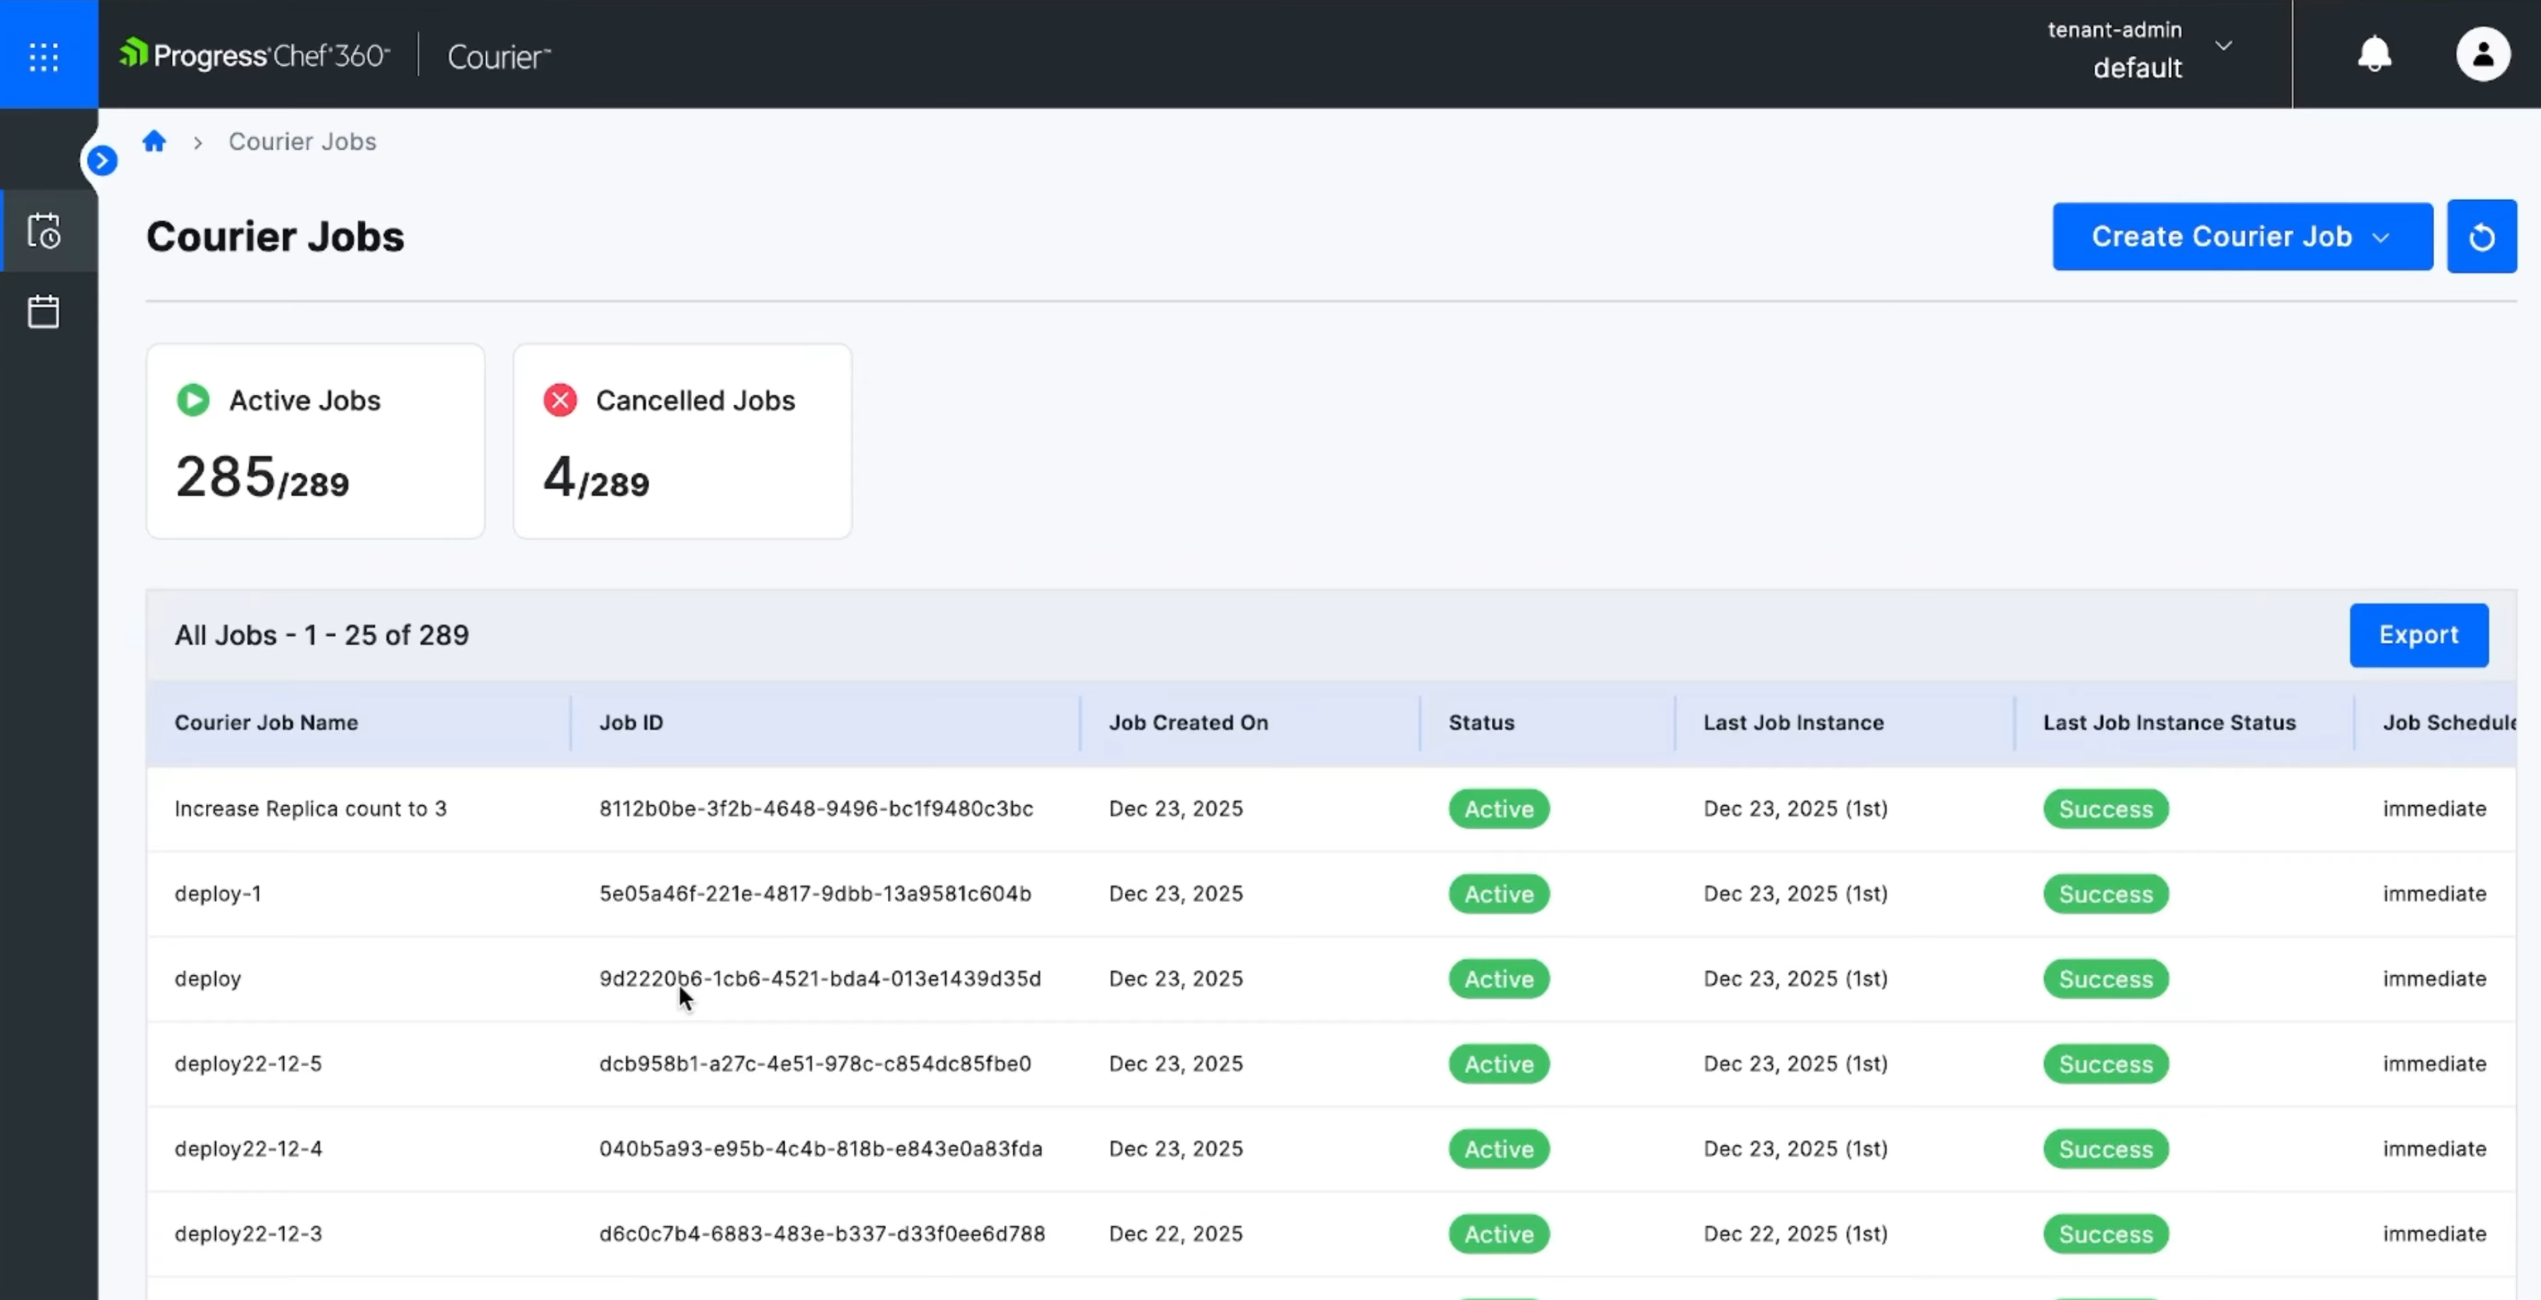Open the Create Courier Job dropdown
This screenshot has height=1300, width=2541.
coord(2242,236)
